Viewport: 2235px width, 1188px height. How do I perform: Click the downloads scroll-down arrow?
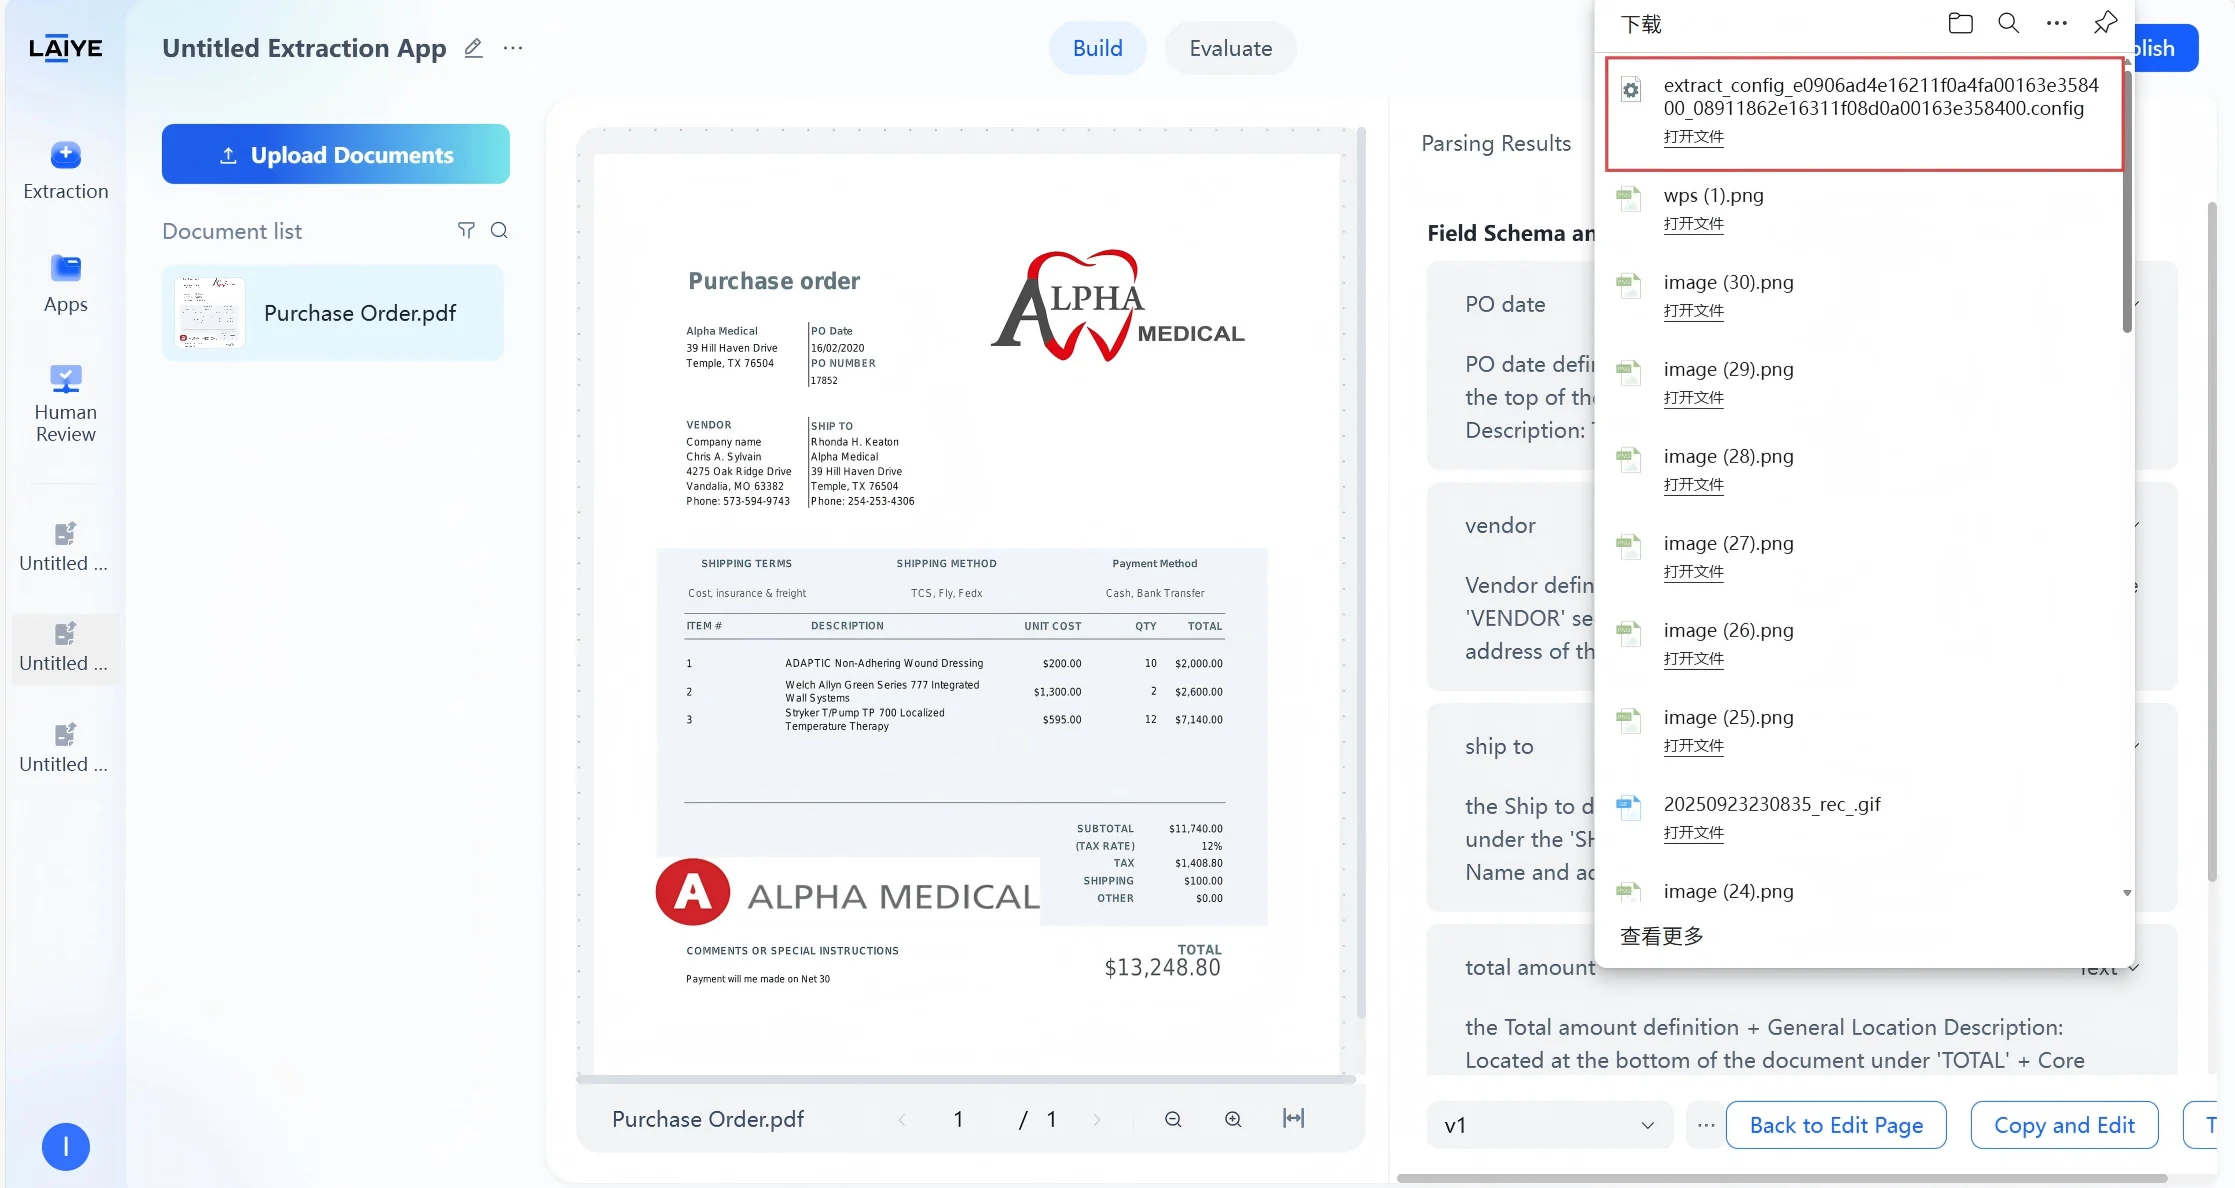(x=2127, y=893)
